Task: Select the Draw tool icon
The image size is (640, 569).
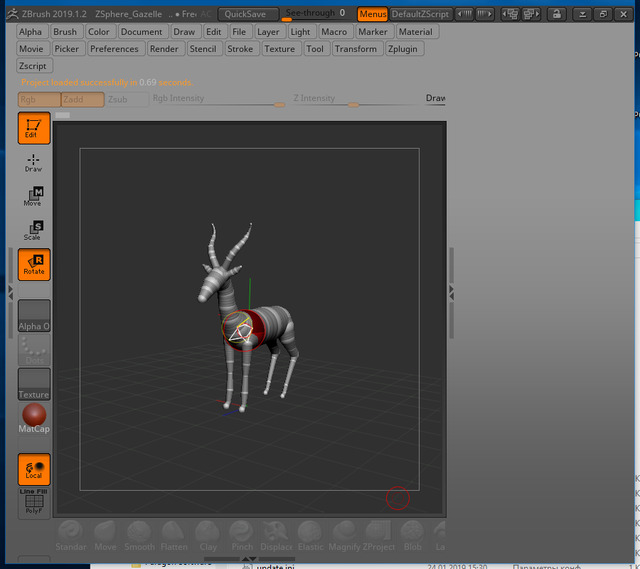Action: (x=33, y=163)
